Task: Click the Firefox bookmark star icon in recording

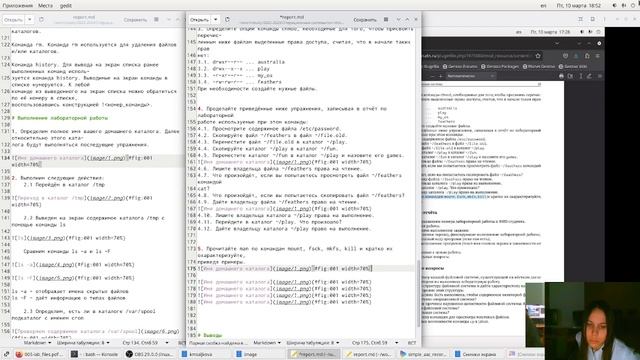Action: click(538, 56)
